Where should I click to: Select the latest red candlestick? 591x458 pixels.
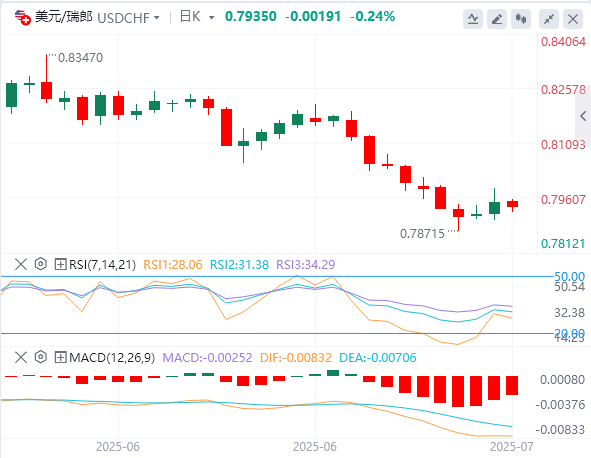tap(512, 205)
